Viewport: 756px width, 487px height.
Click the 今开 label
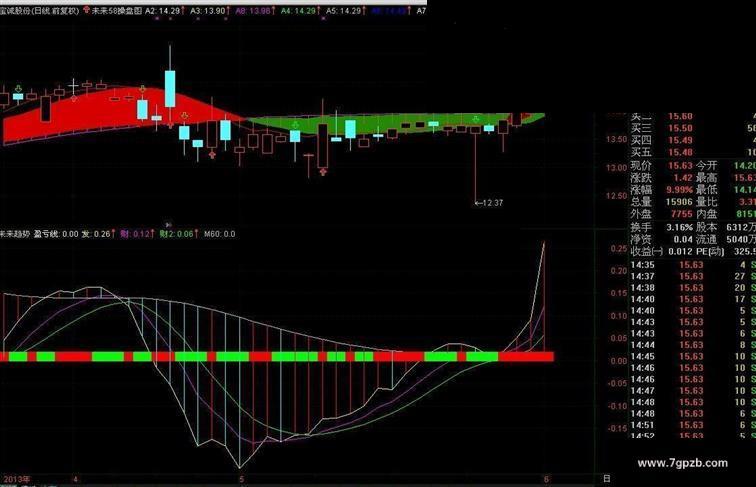click(706, 166)
